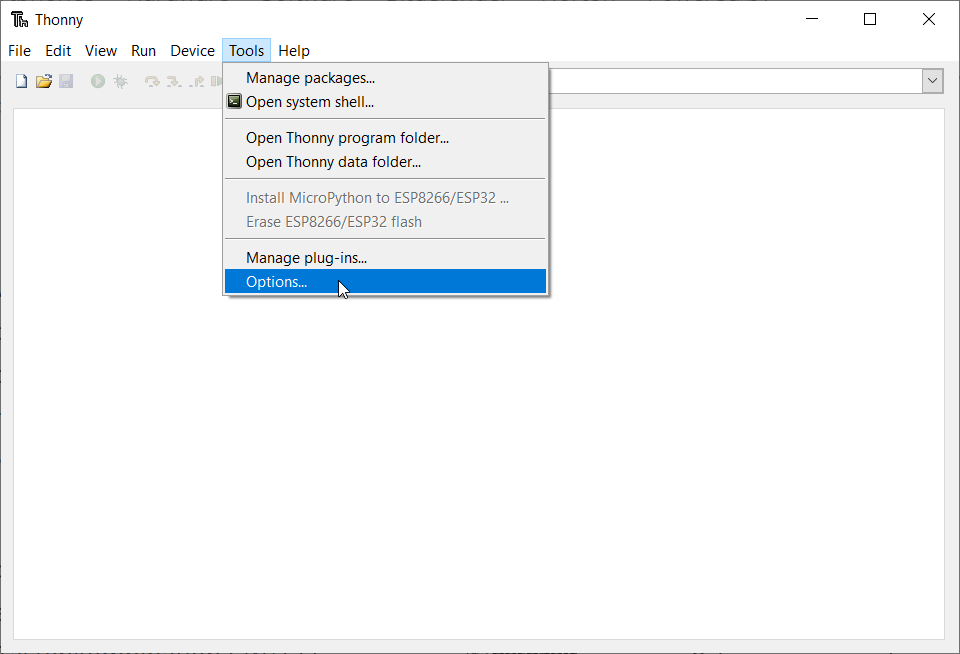The width and height of the screenshot is (960, 654).
Task: Open the View menu
Action: coord(101,51)
